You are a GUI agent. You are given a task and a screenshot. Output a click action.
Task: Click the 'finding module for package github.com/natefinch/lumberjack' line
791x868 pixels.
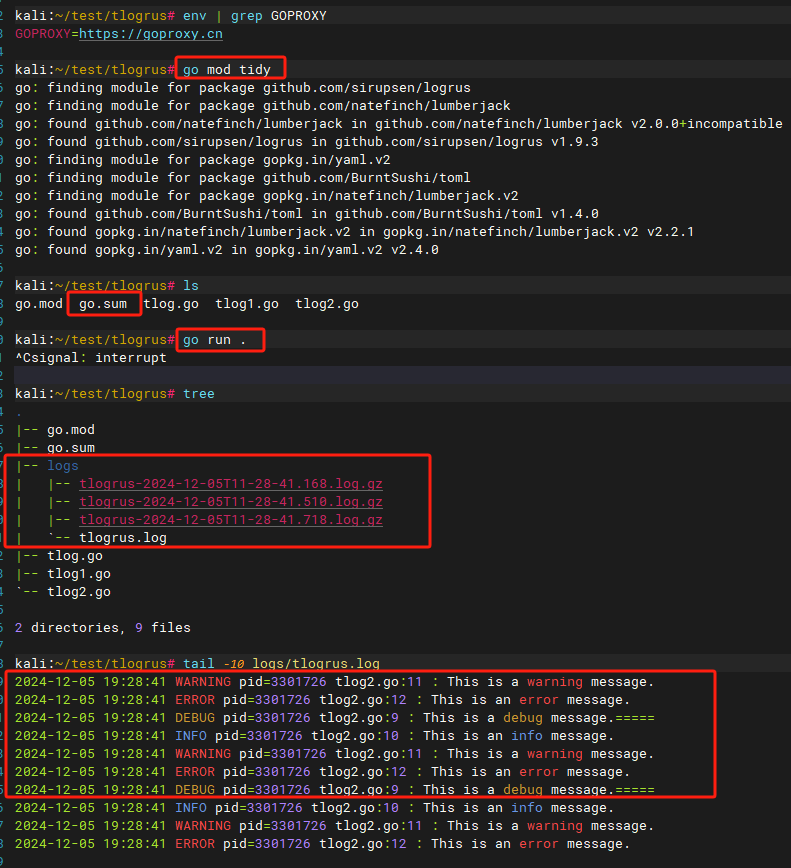pyautogui.click(x=263, y=106)
